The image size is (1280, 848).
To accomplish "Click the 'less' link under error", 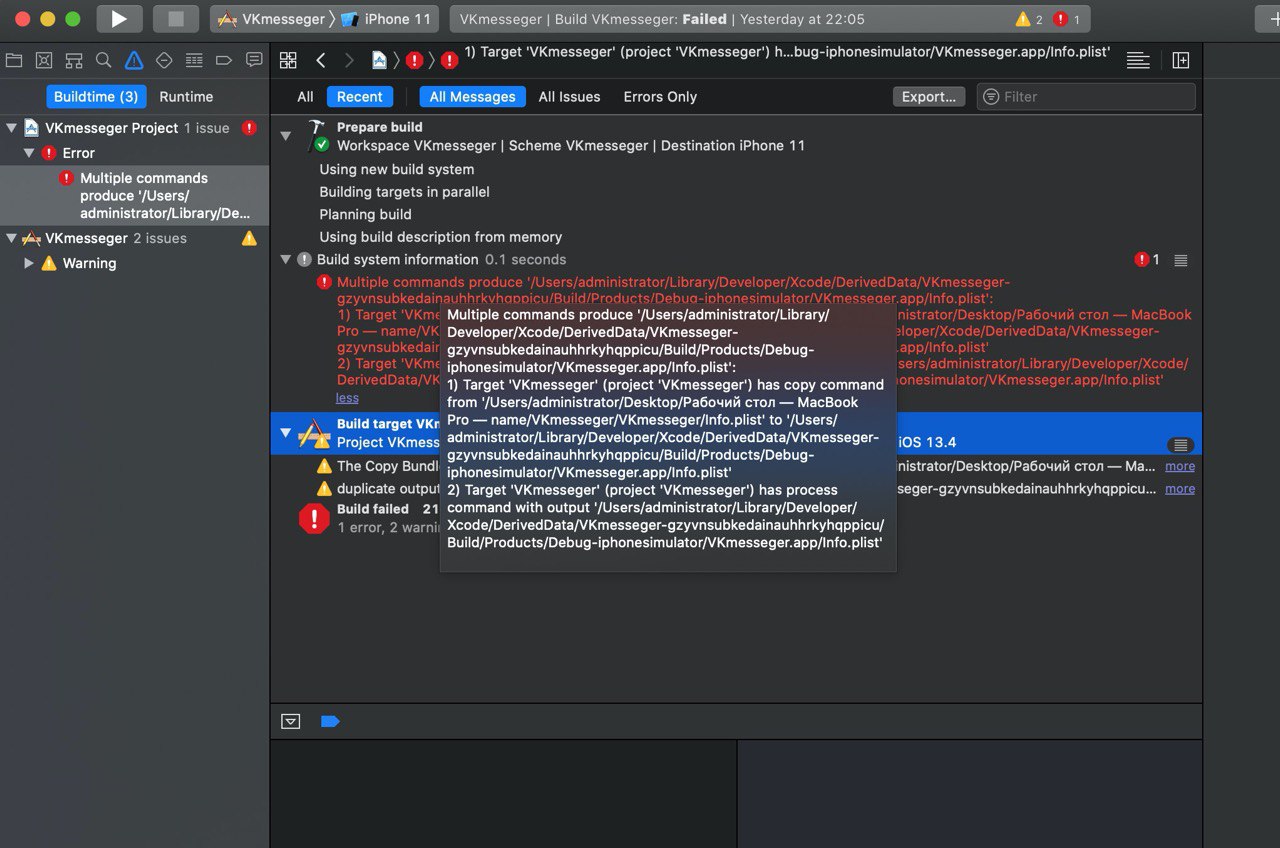I will coord(347,397).
